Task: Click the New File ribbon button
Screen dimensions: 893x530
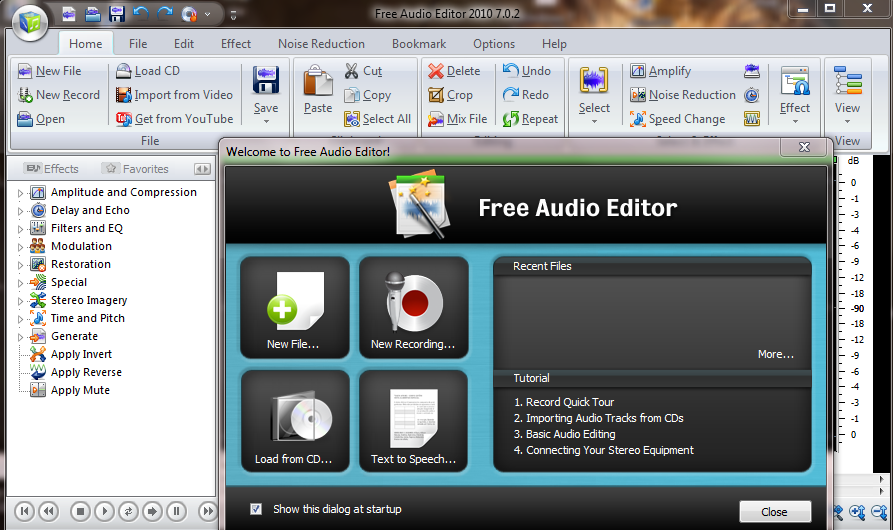Action: coord(50,71)
